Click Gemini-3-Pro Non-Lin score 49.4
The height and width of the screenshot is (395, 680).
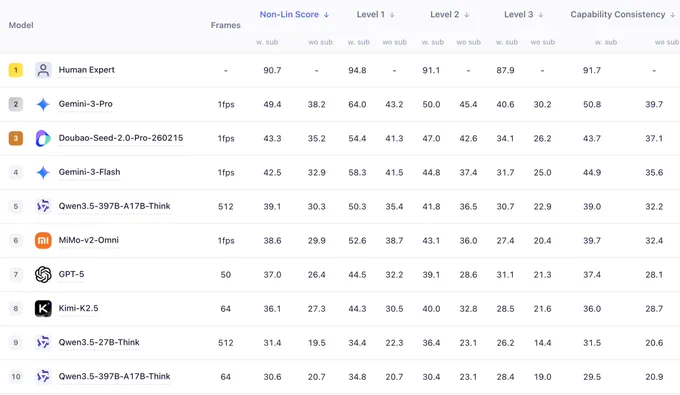point(272,104)
